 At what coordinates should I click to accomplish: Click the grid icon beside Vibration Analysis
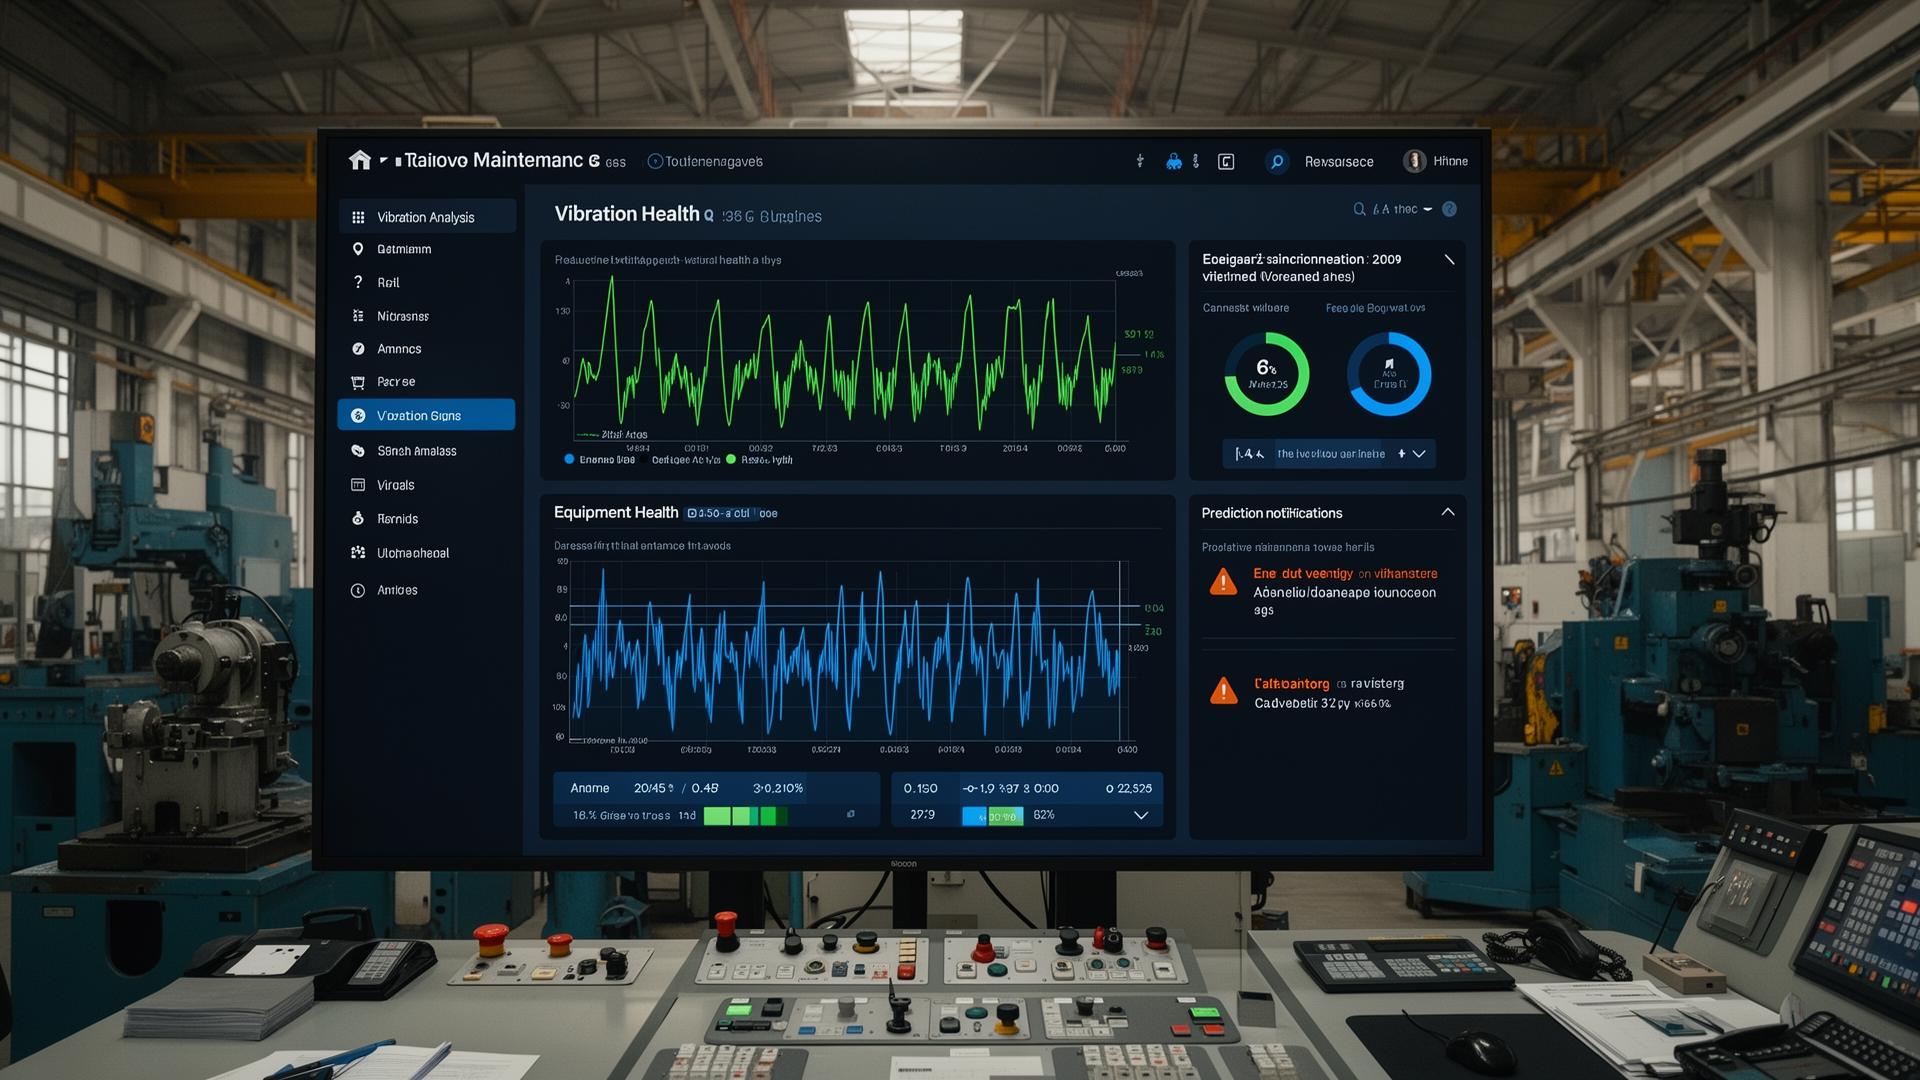pyautogui.click(x=358, y=217)
